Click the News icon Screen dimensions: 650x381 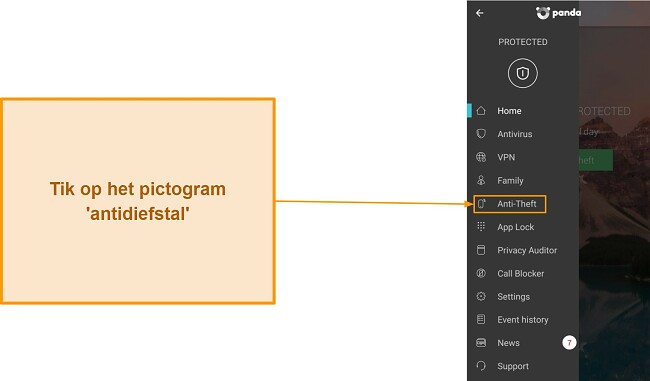click(x=481, y=343)
